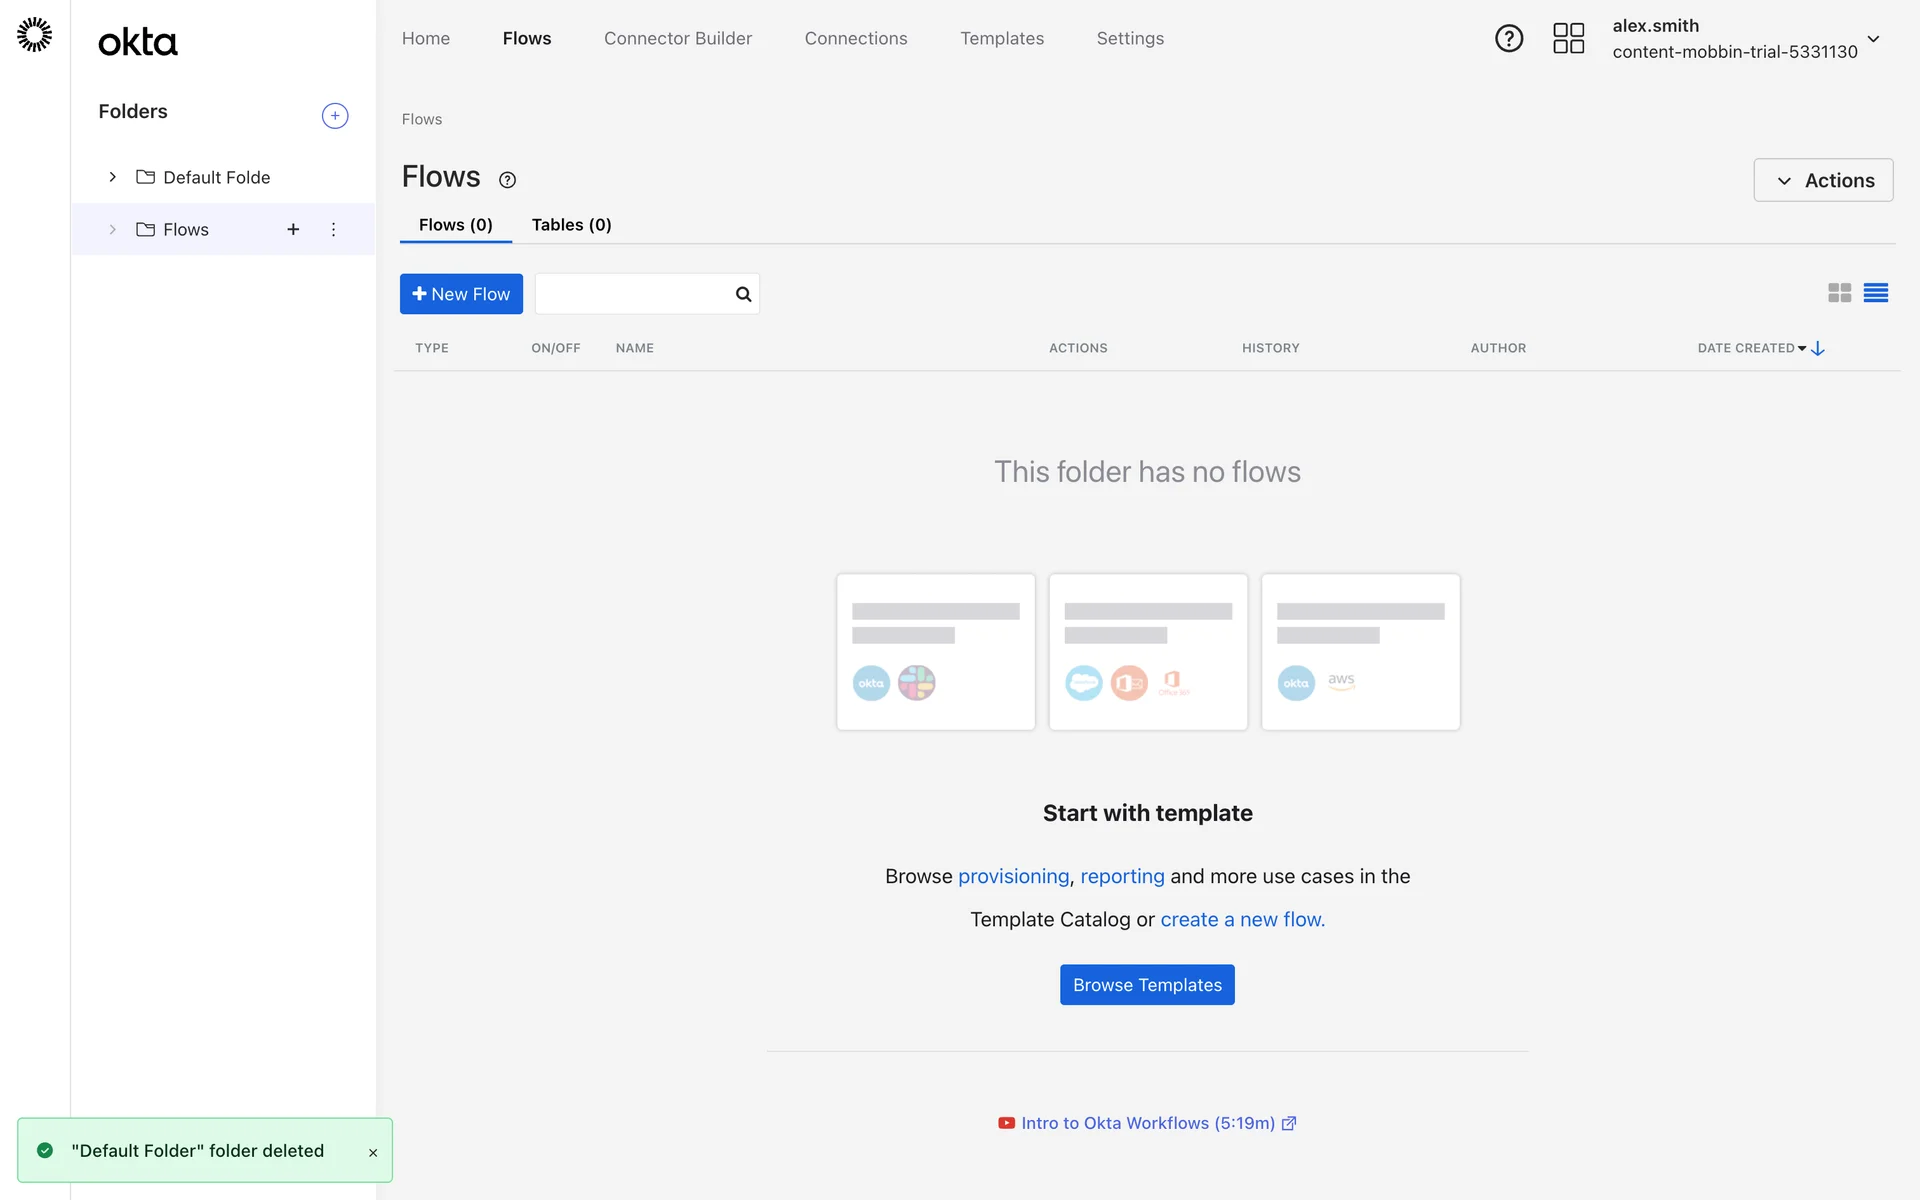Open the help question mark icon in header
Viewport: 1920px width, 1200px height.
[x=1508, y=39]
